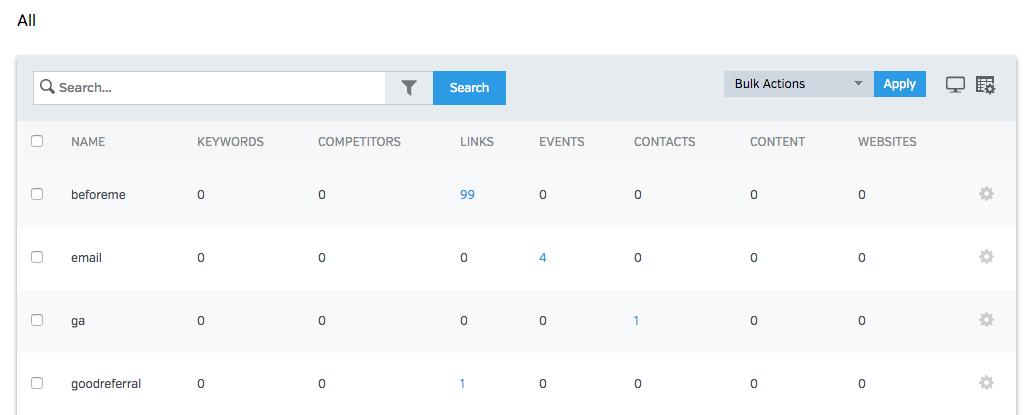Open the table column settings icon
Screen dimensions: 1032x415
click(985, 85)
